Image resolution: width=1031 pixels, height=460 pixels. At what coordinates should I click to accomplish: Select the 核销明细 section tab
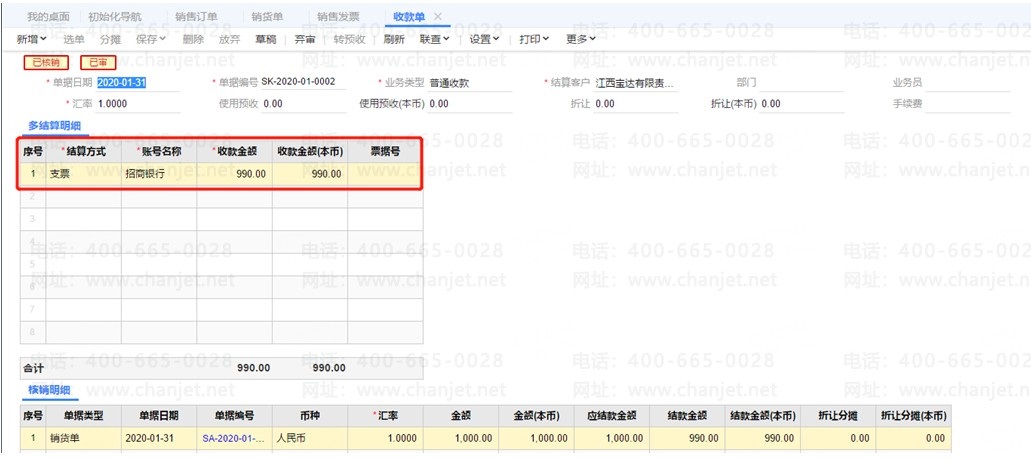point(49,390)
